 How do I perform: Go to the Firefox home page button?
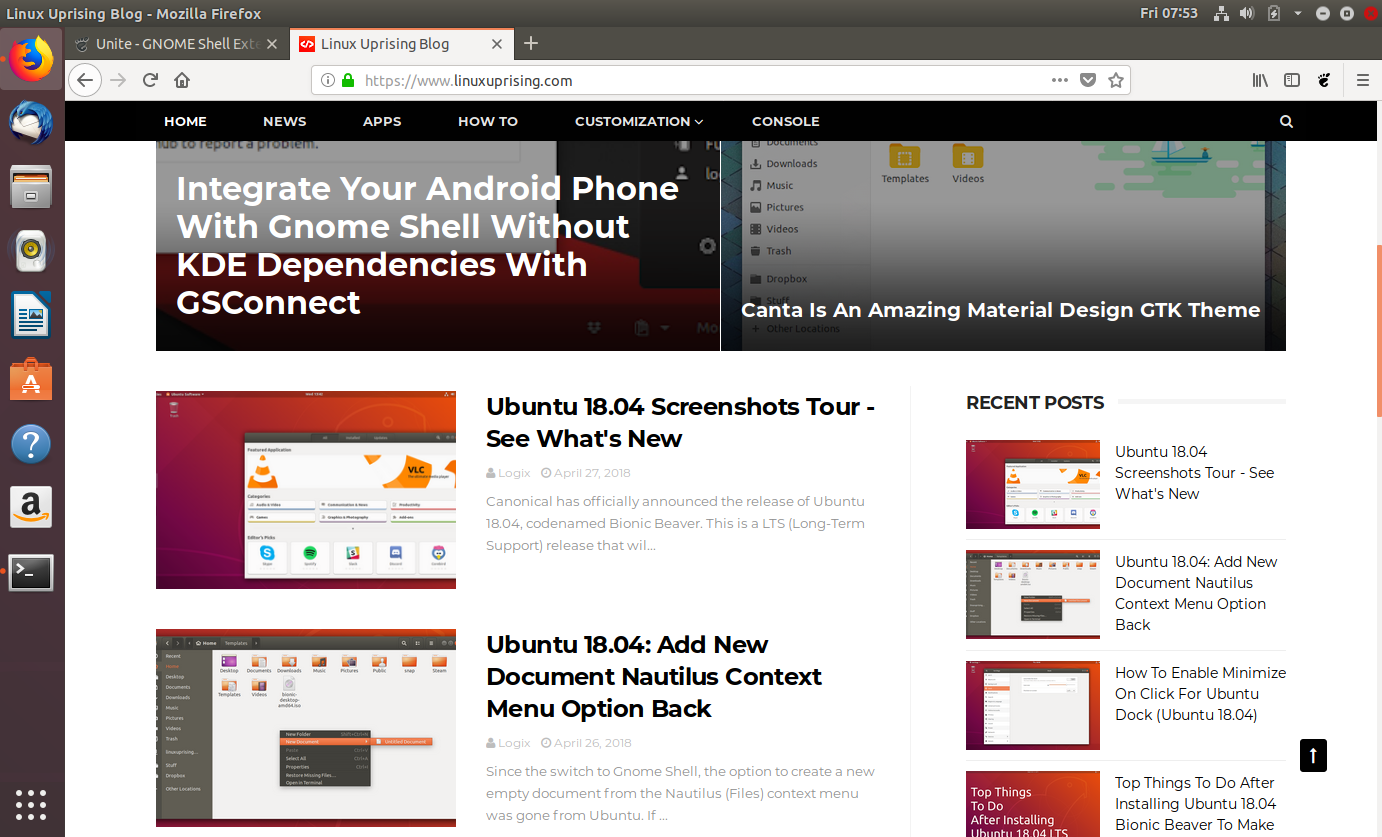coord(182,80)
